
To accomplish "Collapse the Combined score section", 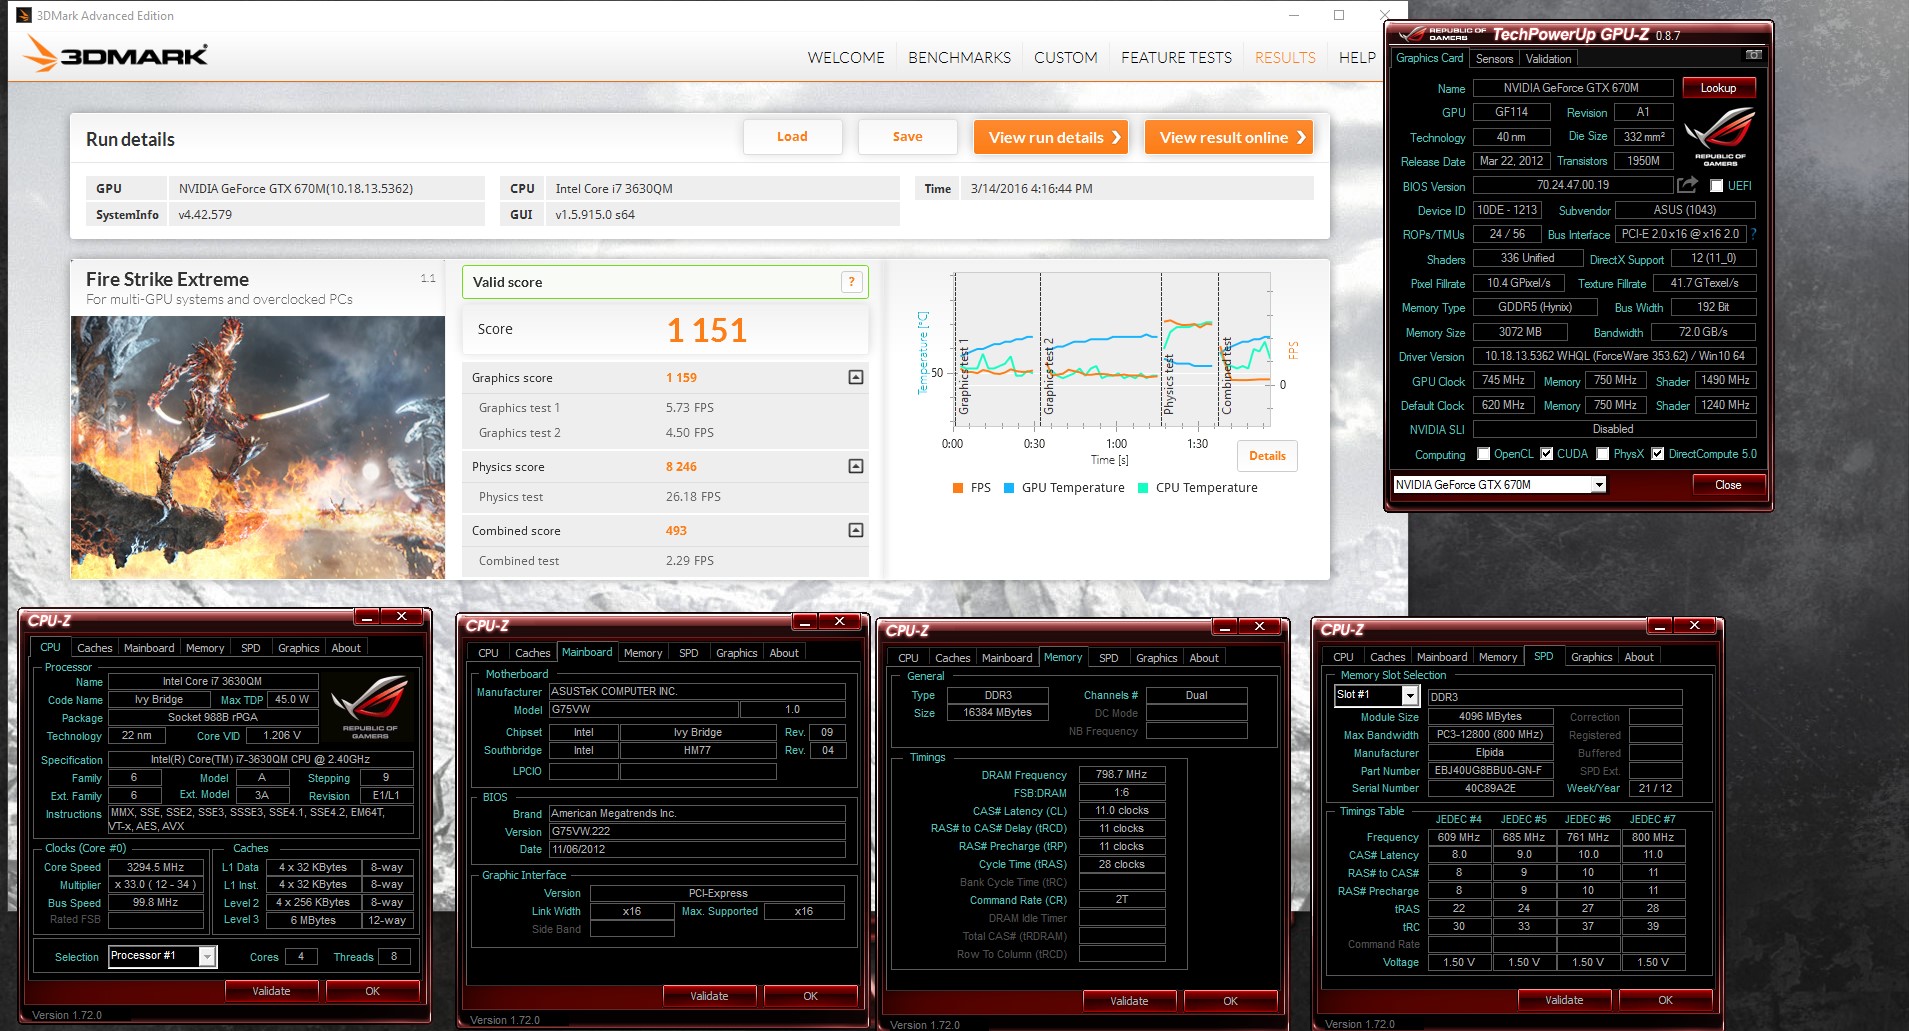I will tap(856, 530).
